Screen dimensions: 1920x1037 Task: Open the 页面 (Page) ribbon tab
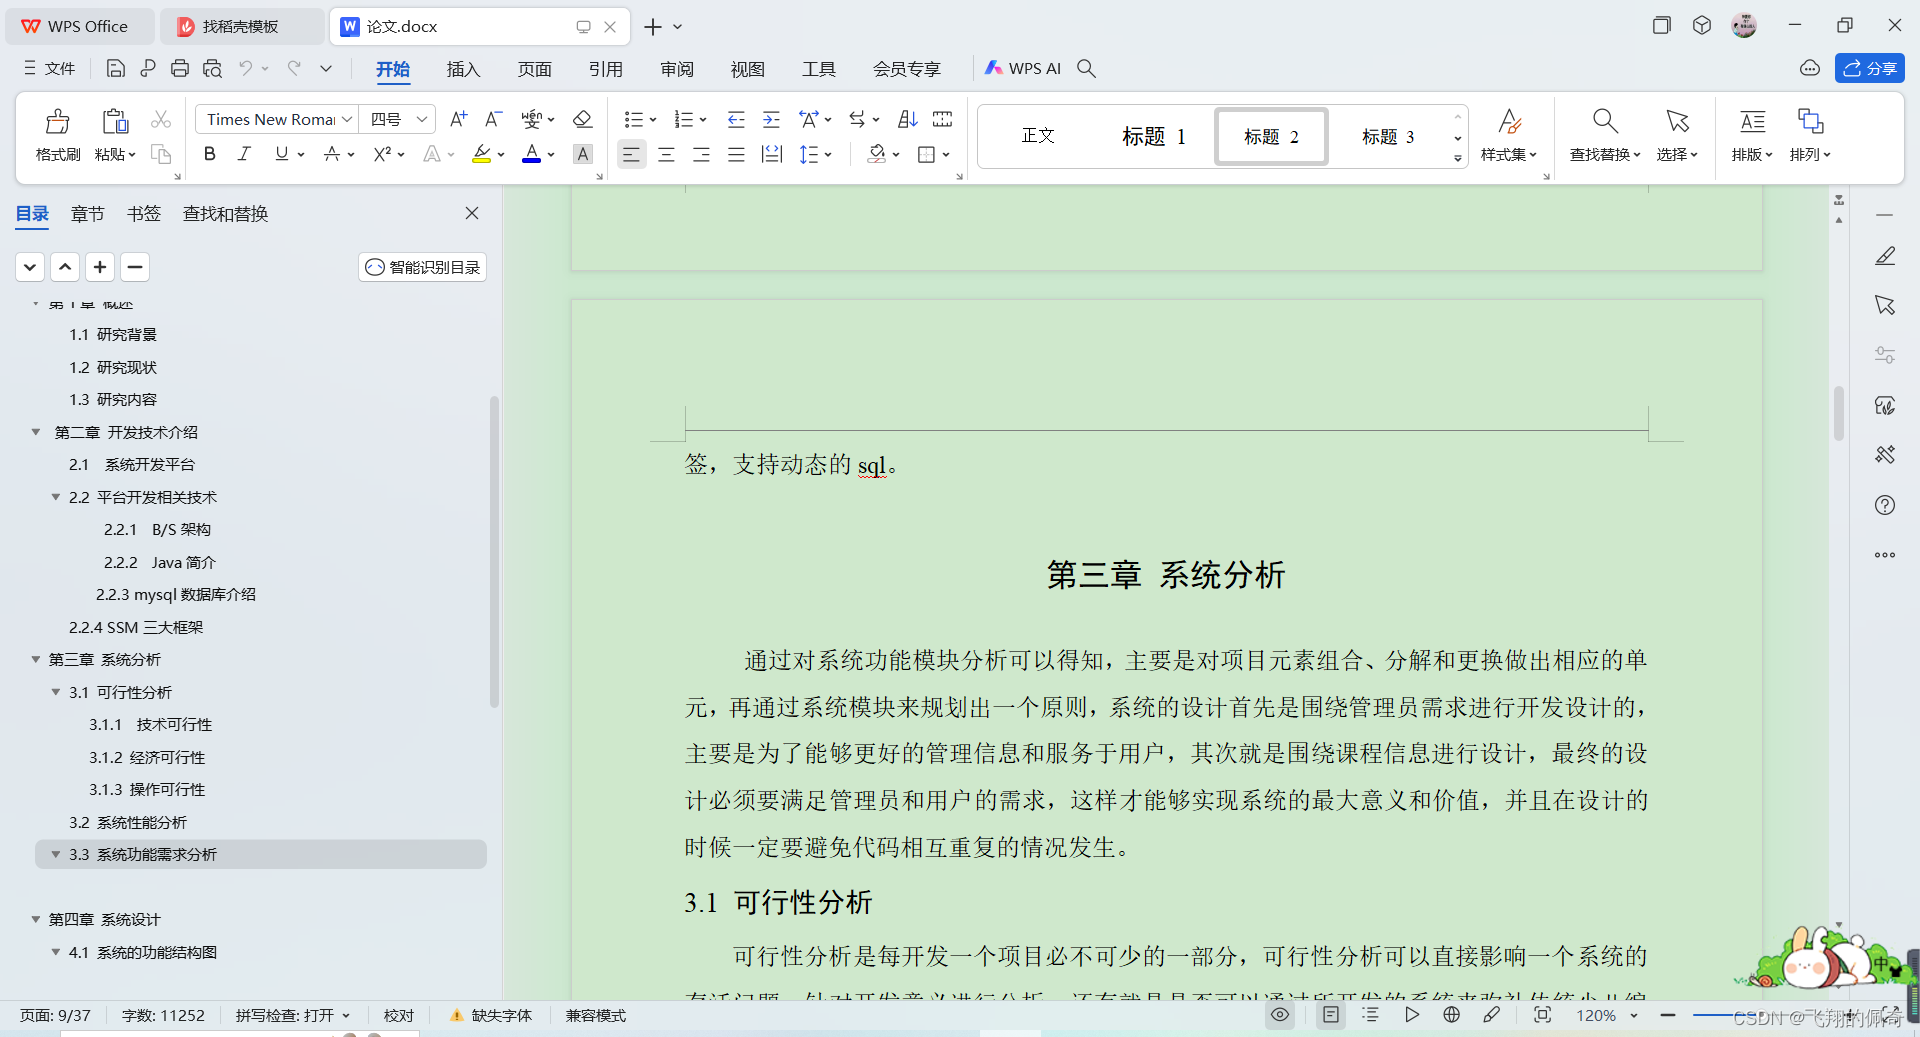click(x=534, y=69)
